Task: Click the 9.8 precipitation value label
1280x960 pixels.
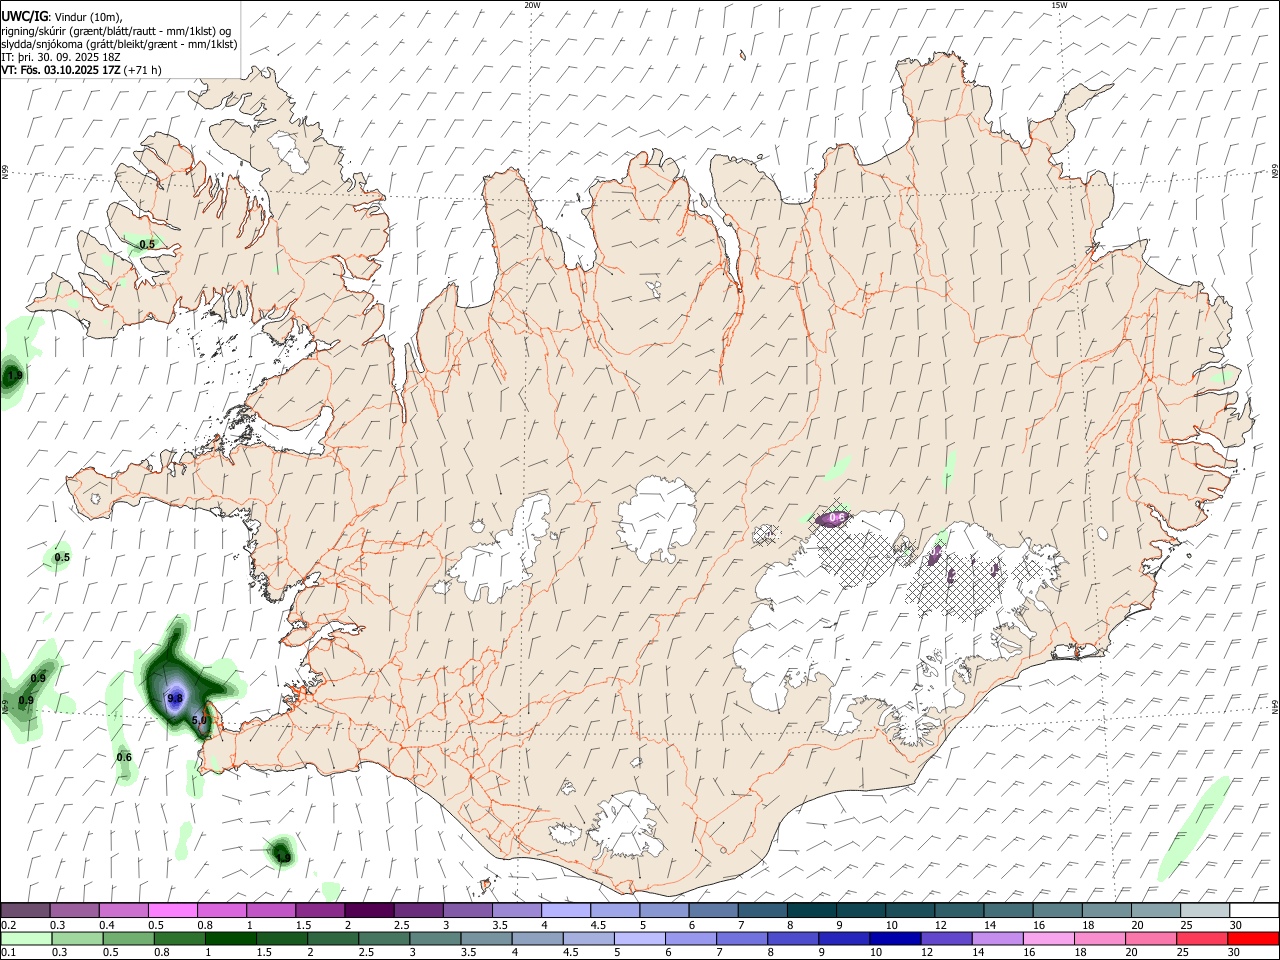Action: [175, 698]
